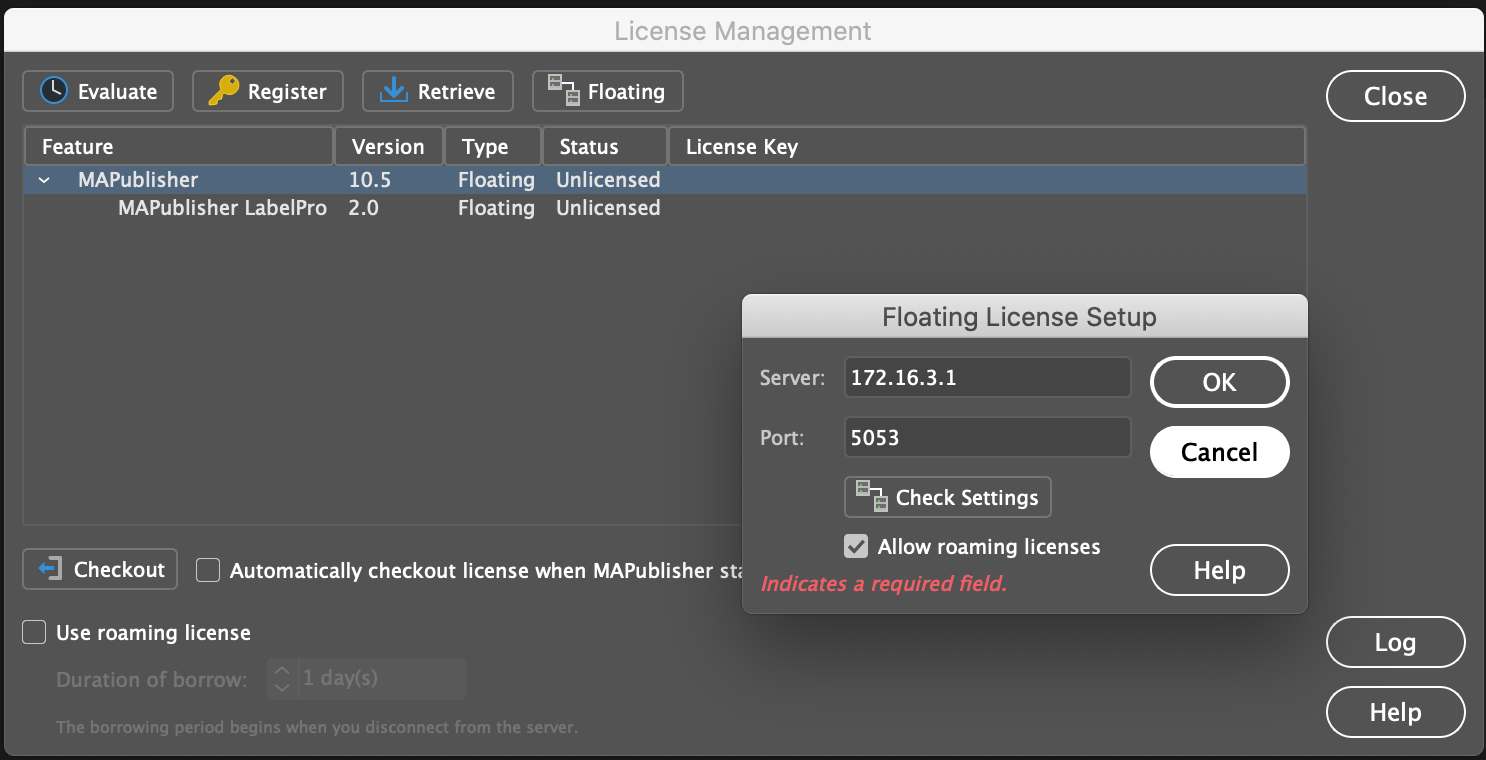This screenshot has width=1486, height=760.
Task: Click the Port number field
Action: tap(987, 437)
